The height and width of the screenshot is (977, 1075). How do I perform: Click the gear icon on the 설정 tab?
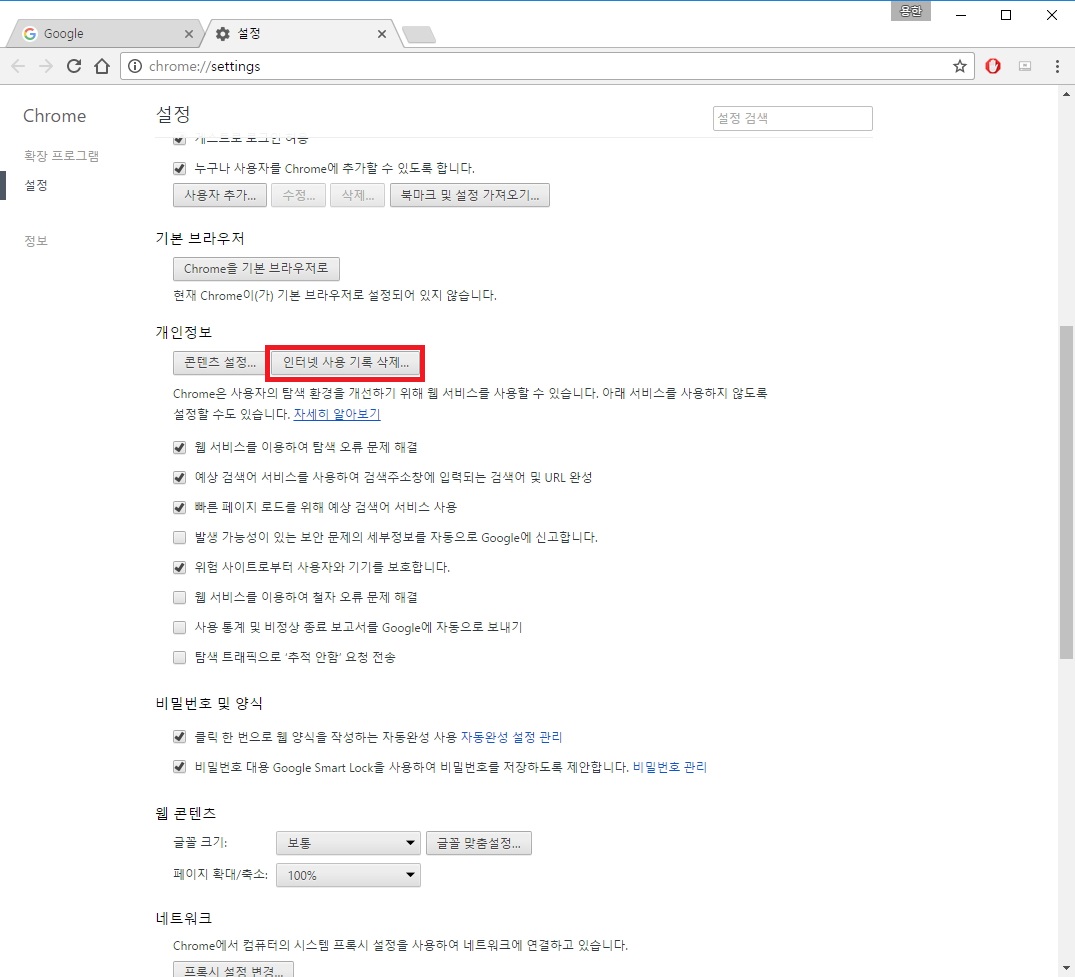point(221,33)
